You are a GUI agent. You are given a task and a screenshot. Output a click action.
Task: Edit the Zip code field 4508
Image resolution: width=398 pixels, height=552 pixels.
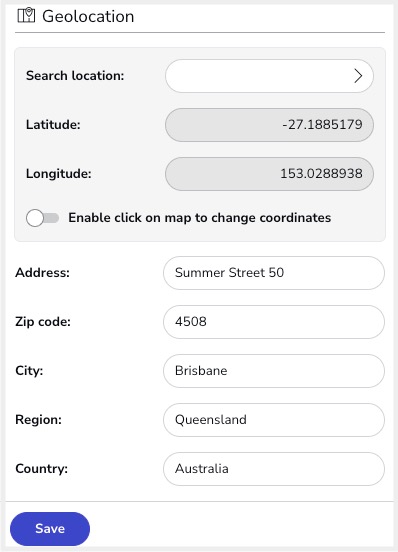click(274, 322)
